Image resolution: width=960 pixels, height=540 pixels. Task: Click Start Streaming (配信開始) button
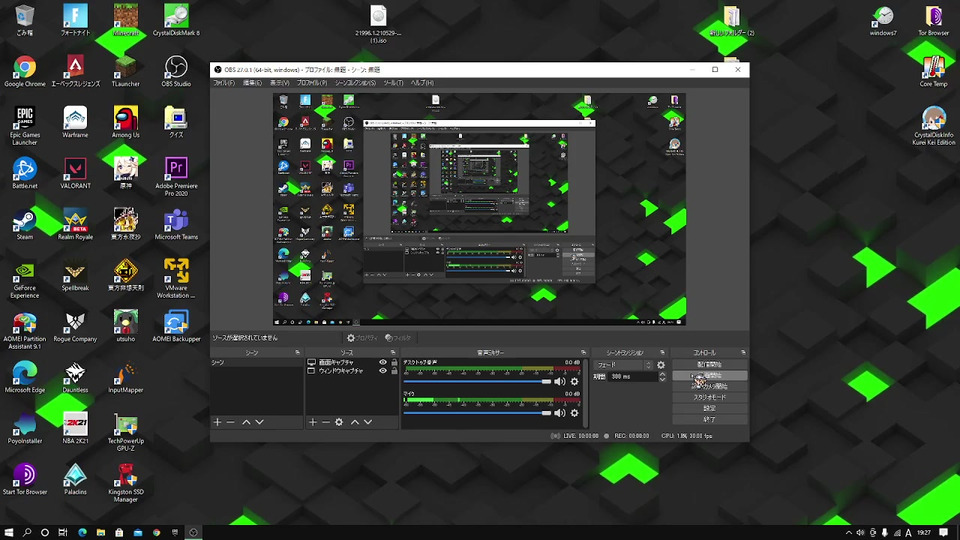point(709,364)
